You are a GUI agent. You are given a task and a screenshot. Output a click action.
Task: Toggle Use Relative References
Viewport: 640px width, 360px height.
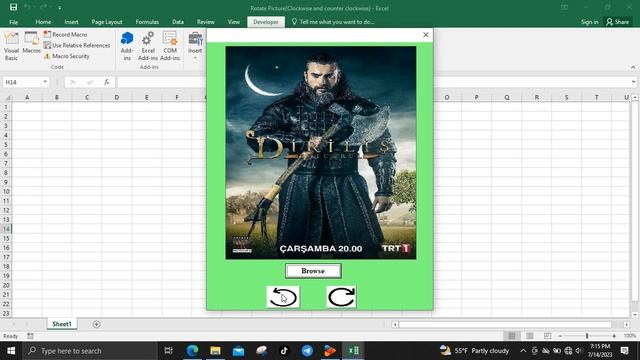[x=77, y=45]
